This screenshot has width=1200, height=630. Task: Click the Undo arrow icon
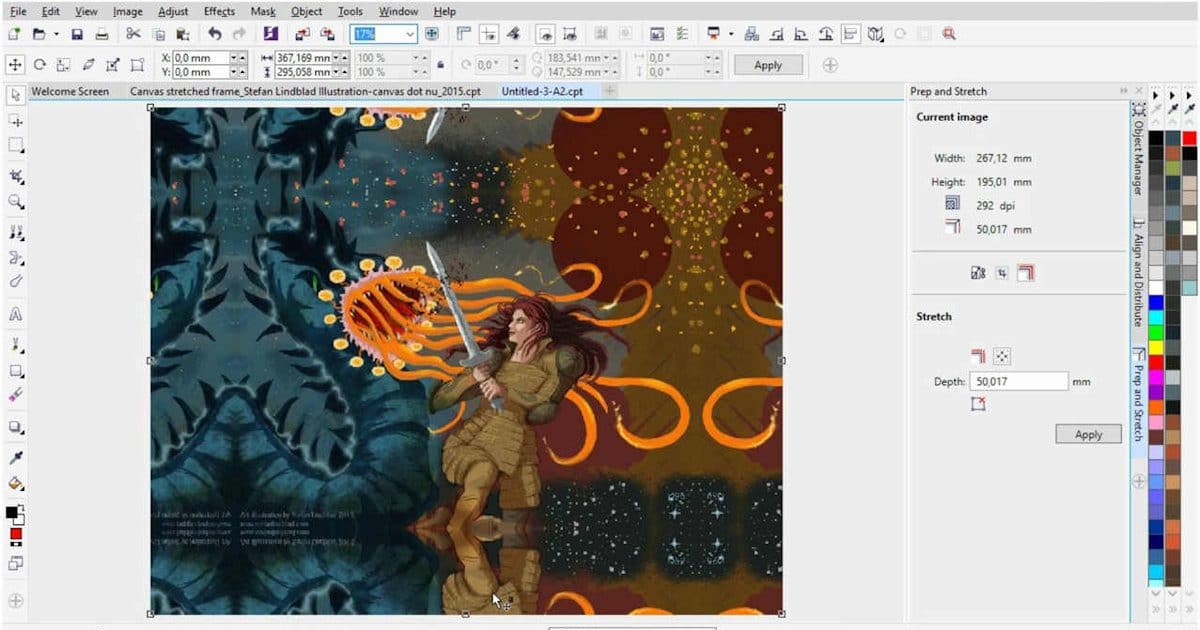[215, 34]
